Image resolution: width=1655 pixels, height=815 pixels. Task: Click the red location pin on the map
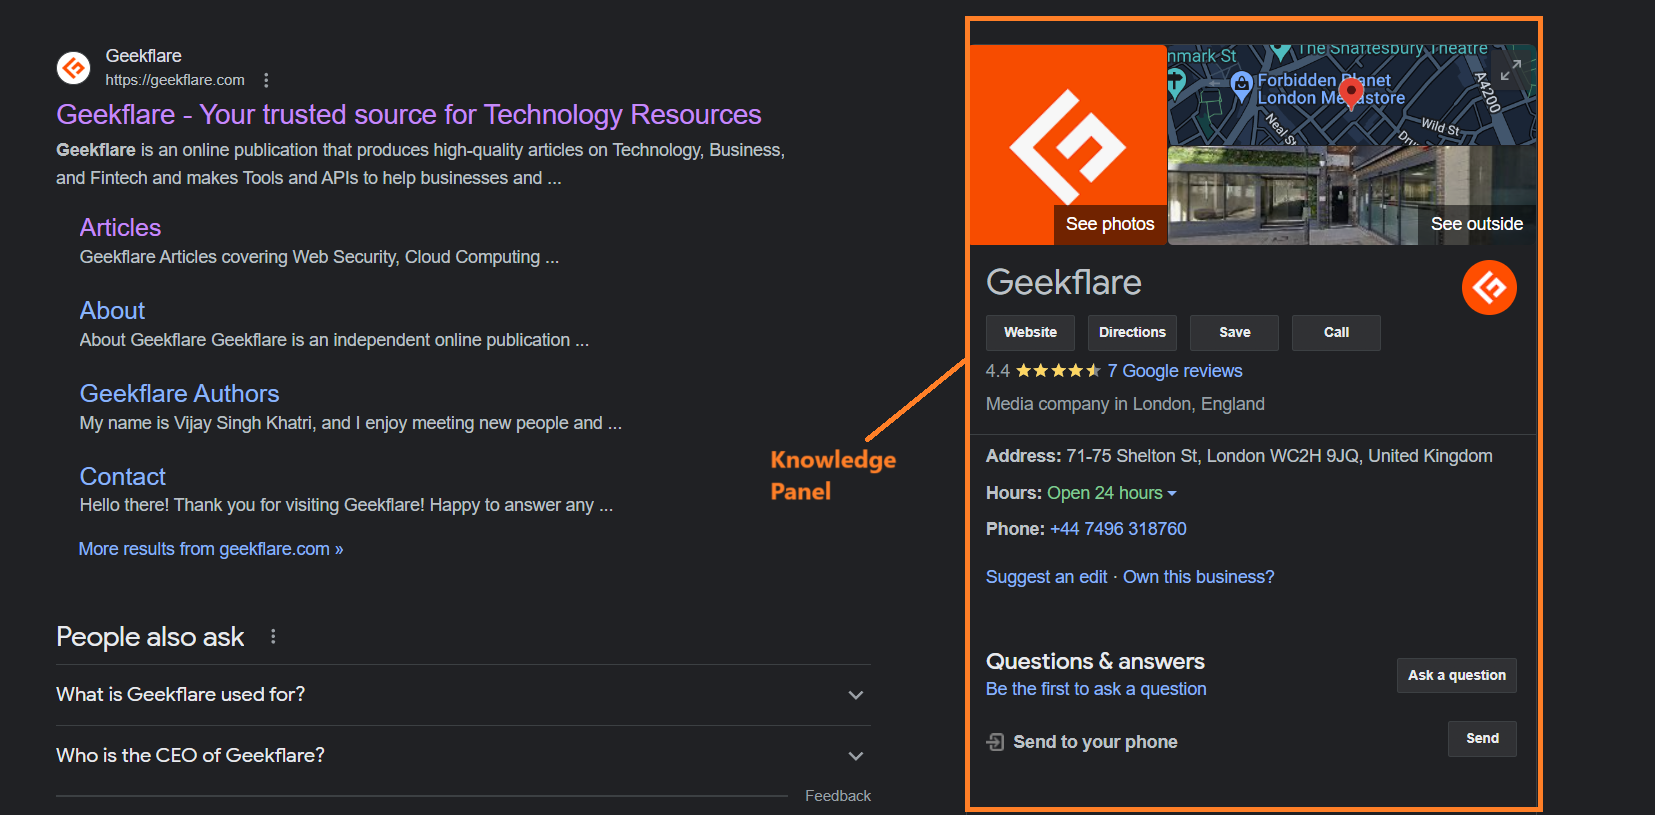[1351, 93]
